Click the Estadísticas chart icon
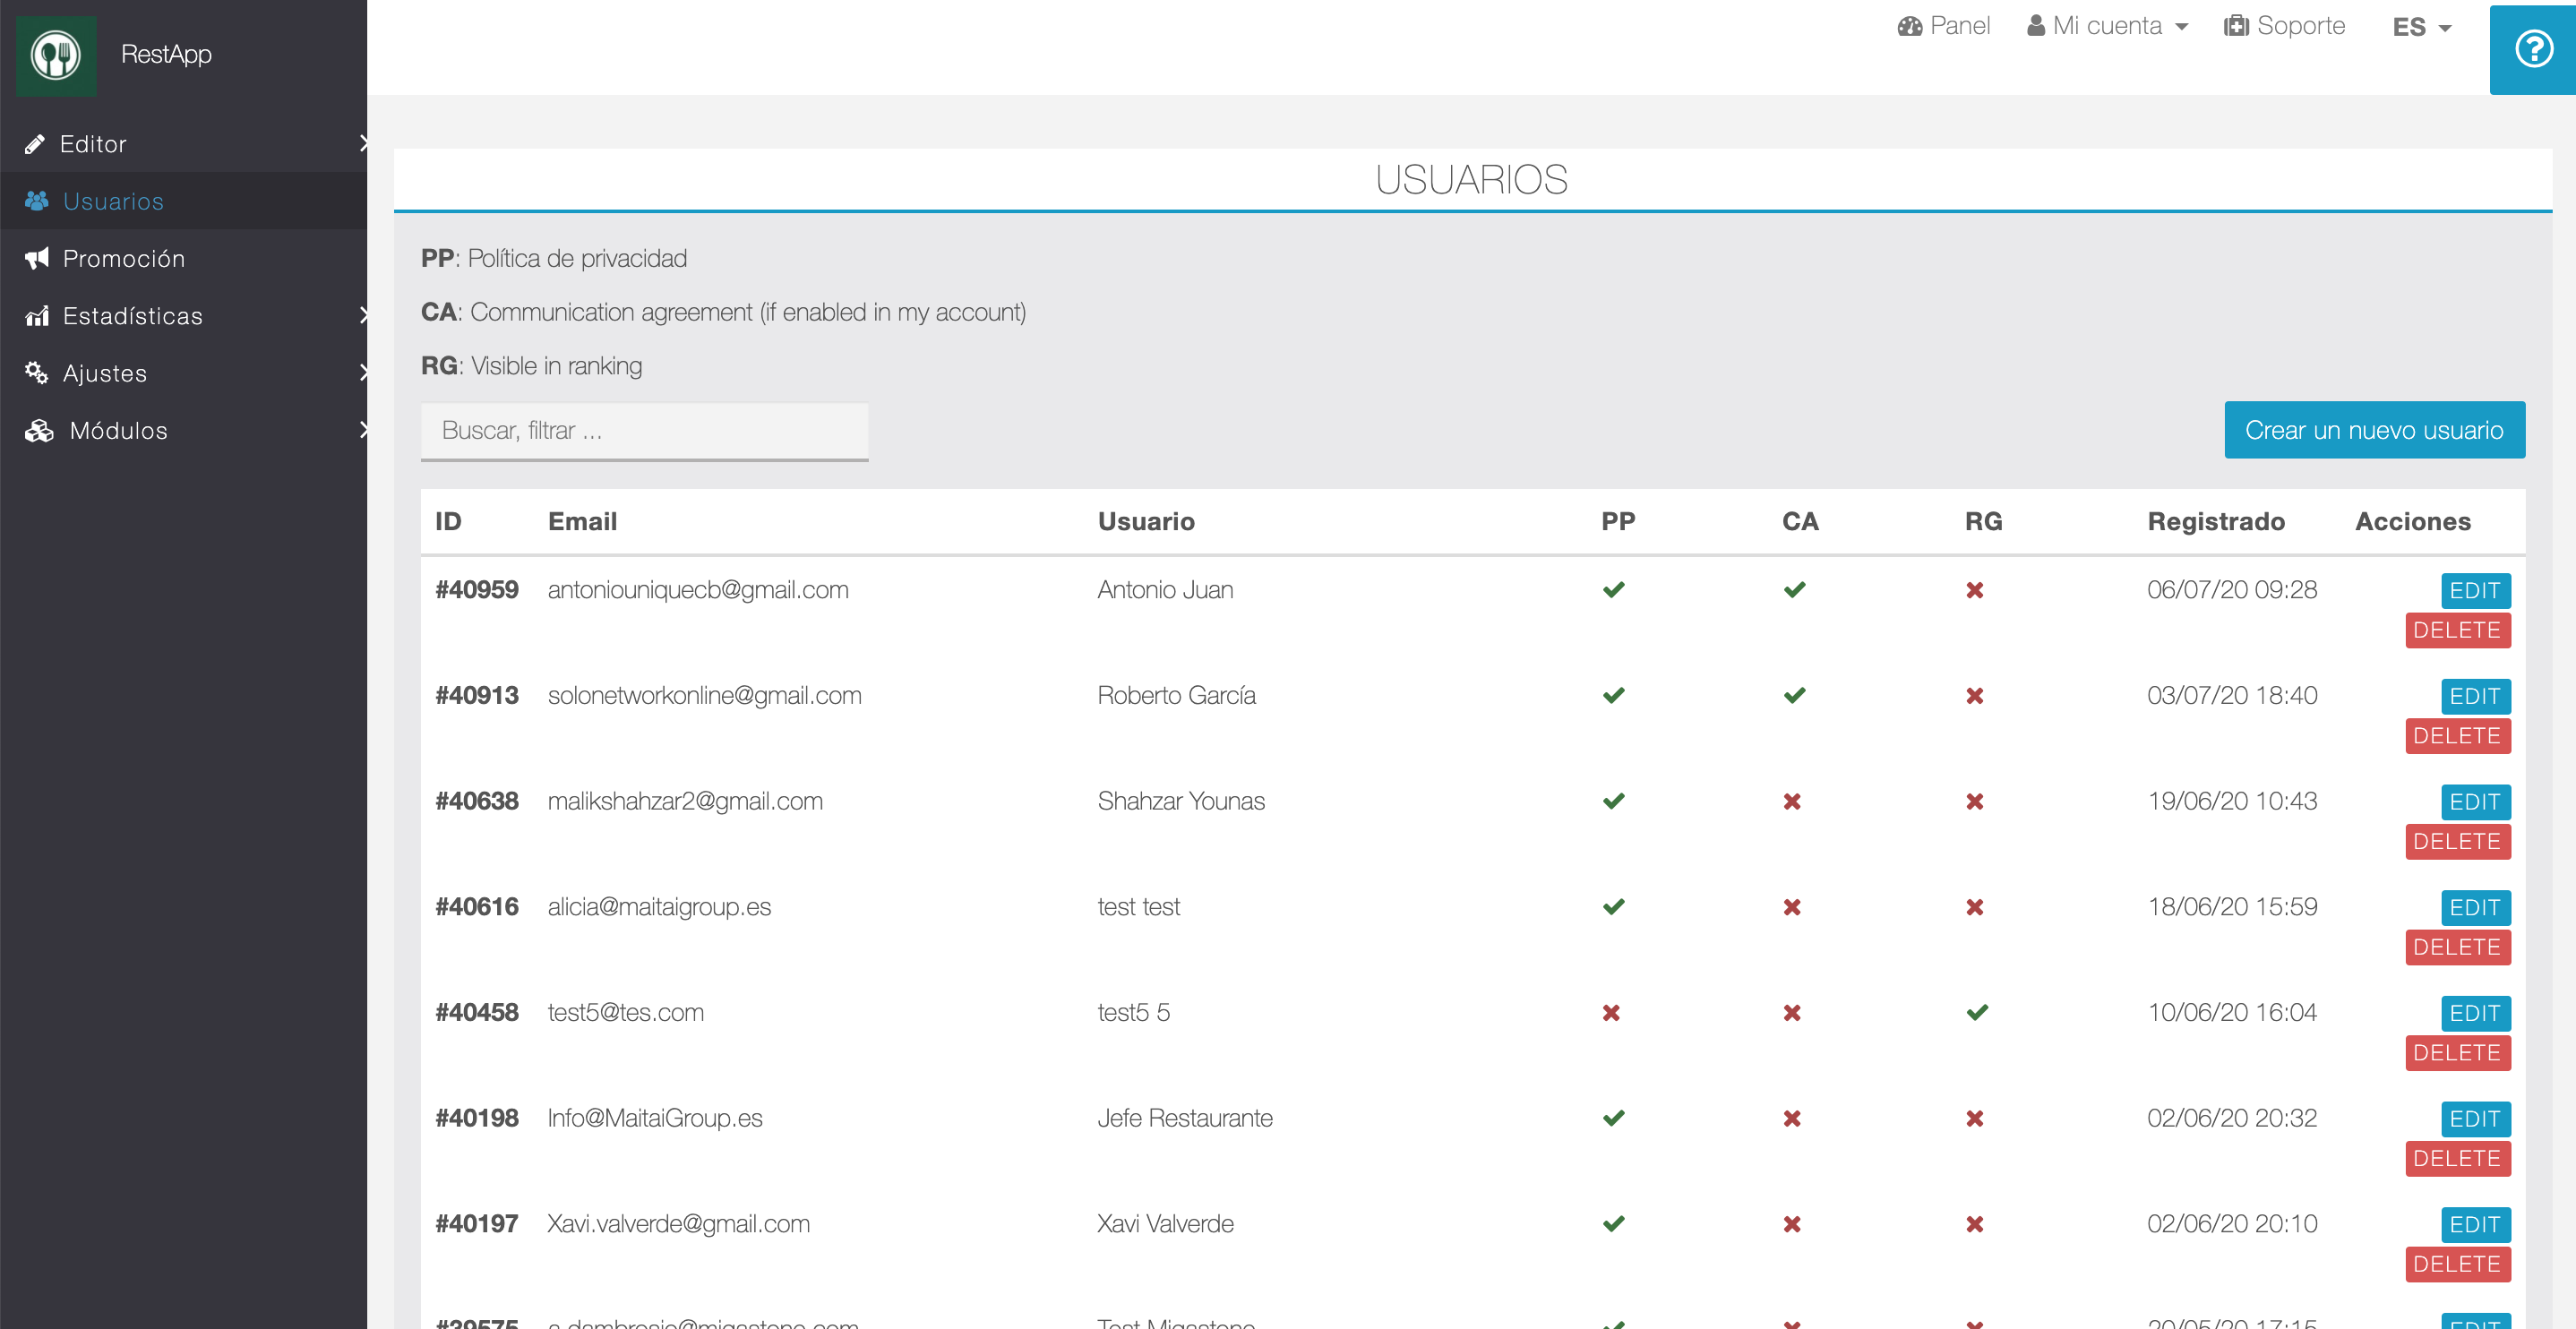This screenshot has height=1329, width=2576. pyautogui.click(x=37, y=316)
